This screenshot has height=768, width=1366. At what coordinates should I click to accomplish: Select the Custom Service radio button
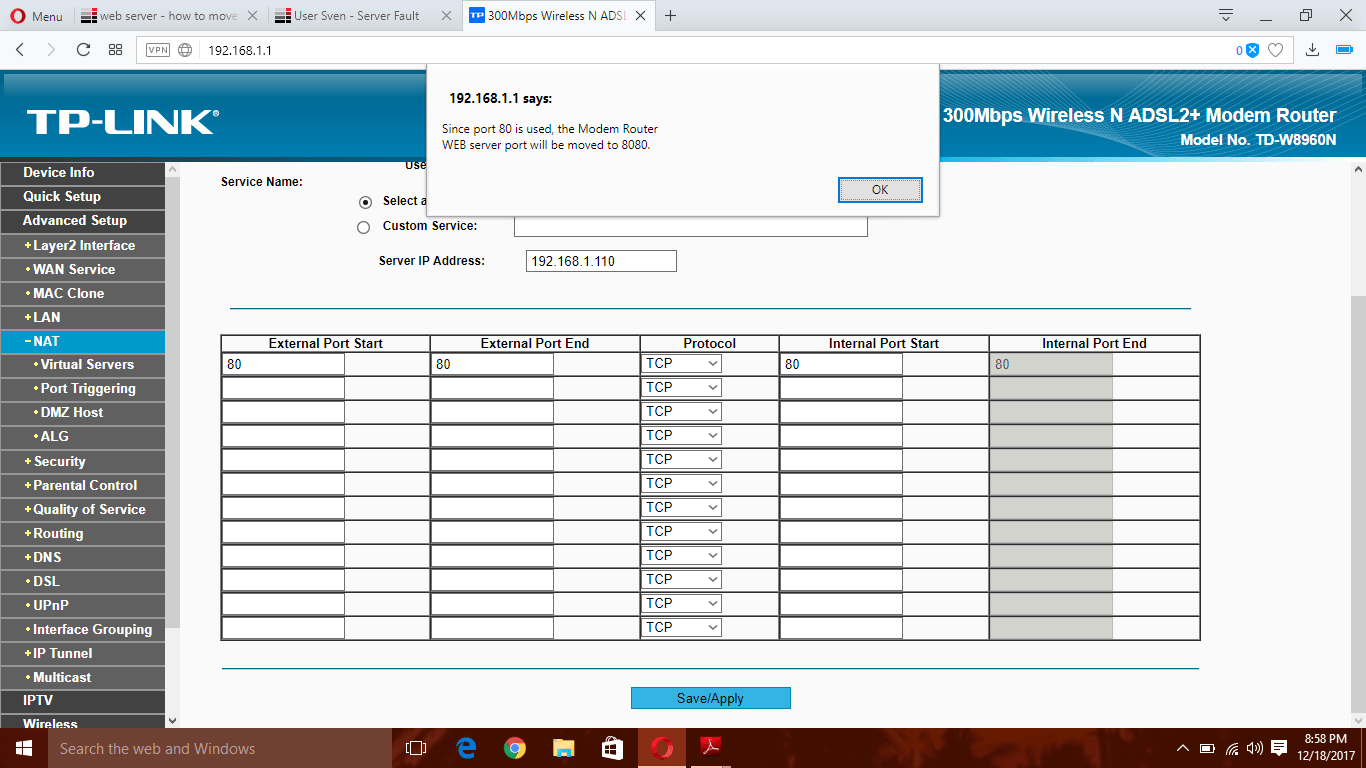pos(364,227)
